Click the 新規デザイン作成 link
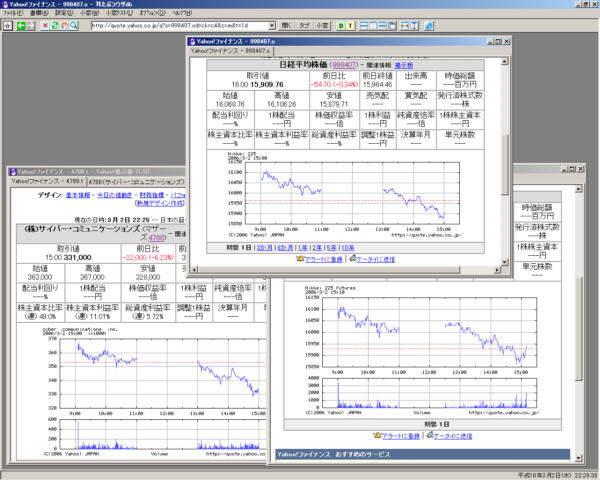Image resolution: width=600 pixels, height=480 pixels. point(160,203)
